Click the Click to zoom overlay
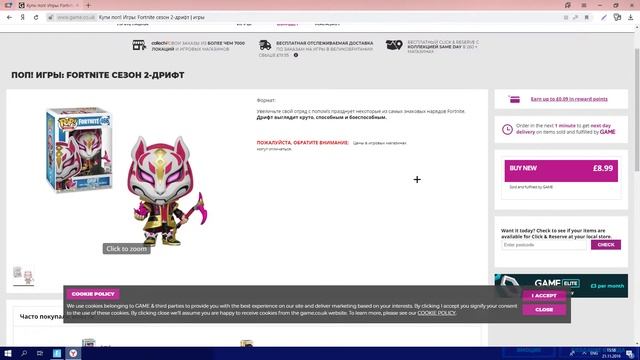 click(127, 249)
